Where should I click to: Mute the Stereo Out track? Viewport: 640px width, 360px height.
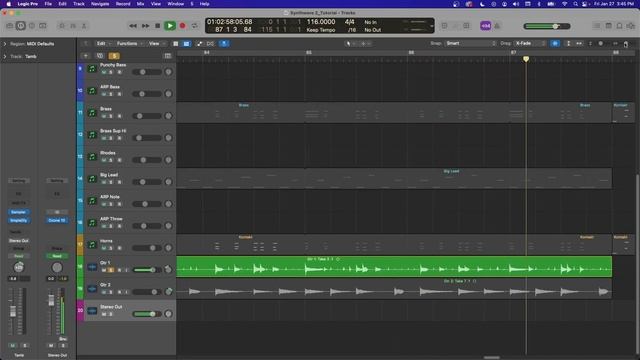(104, 314)
